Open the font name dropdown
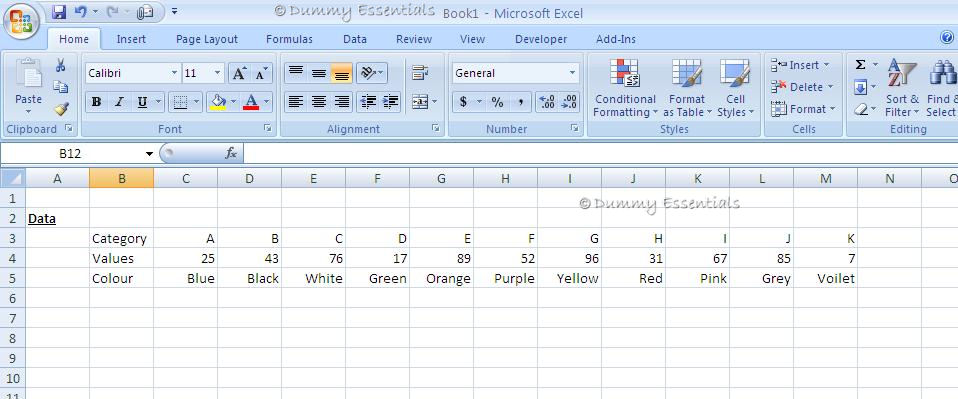The width and height of the screenshot is (958, 399). (174, 73)
